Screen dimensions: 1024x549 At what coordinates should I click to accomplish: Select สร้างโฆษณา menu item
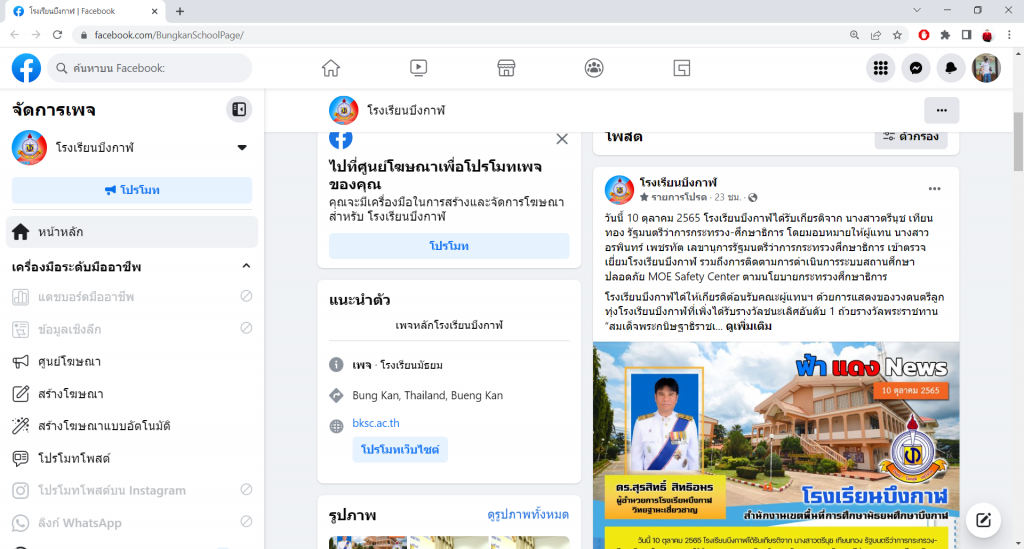point(132,394)
